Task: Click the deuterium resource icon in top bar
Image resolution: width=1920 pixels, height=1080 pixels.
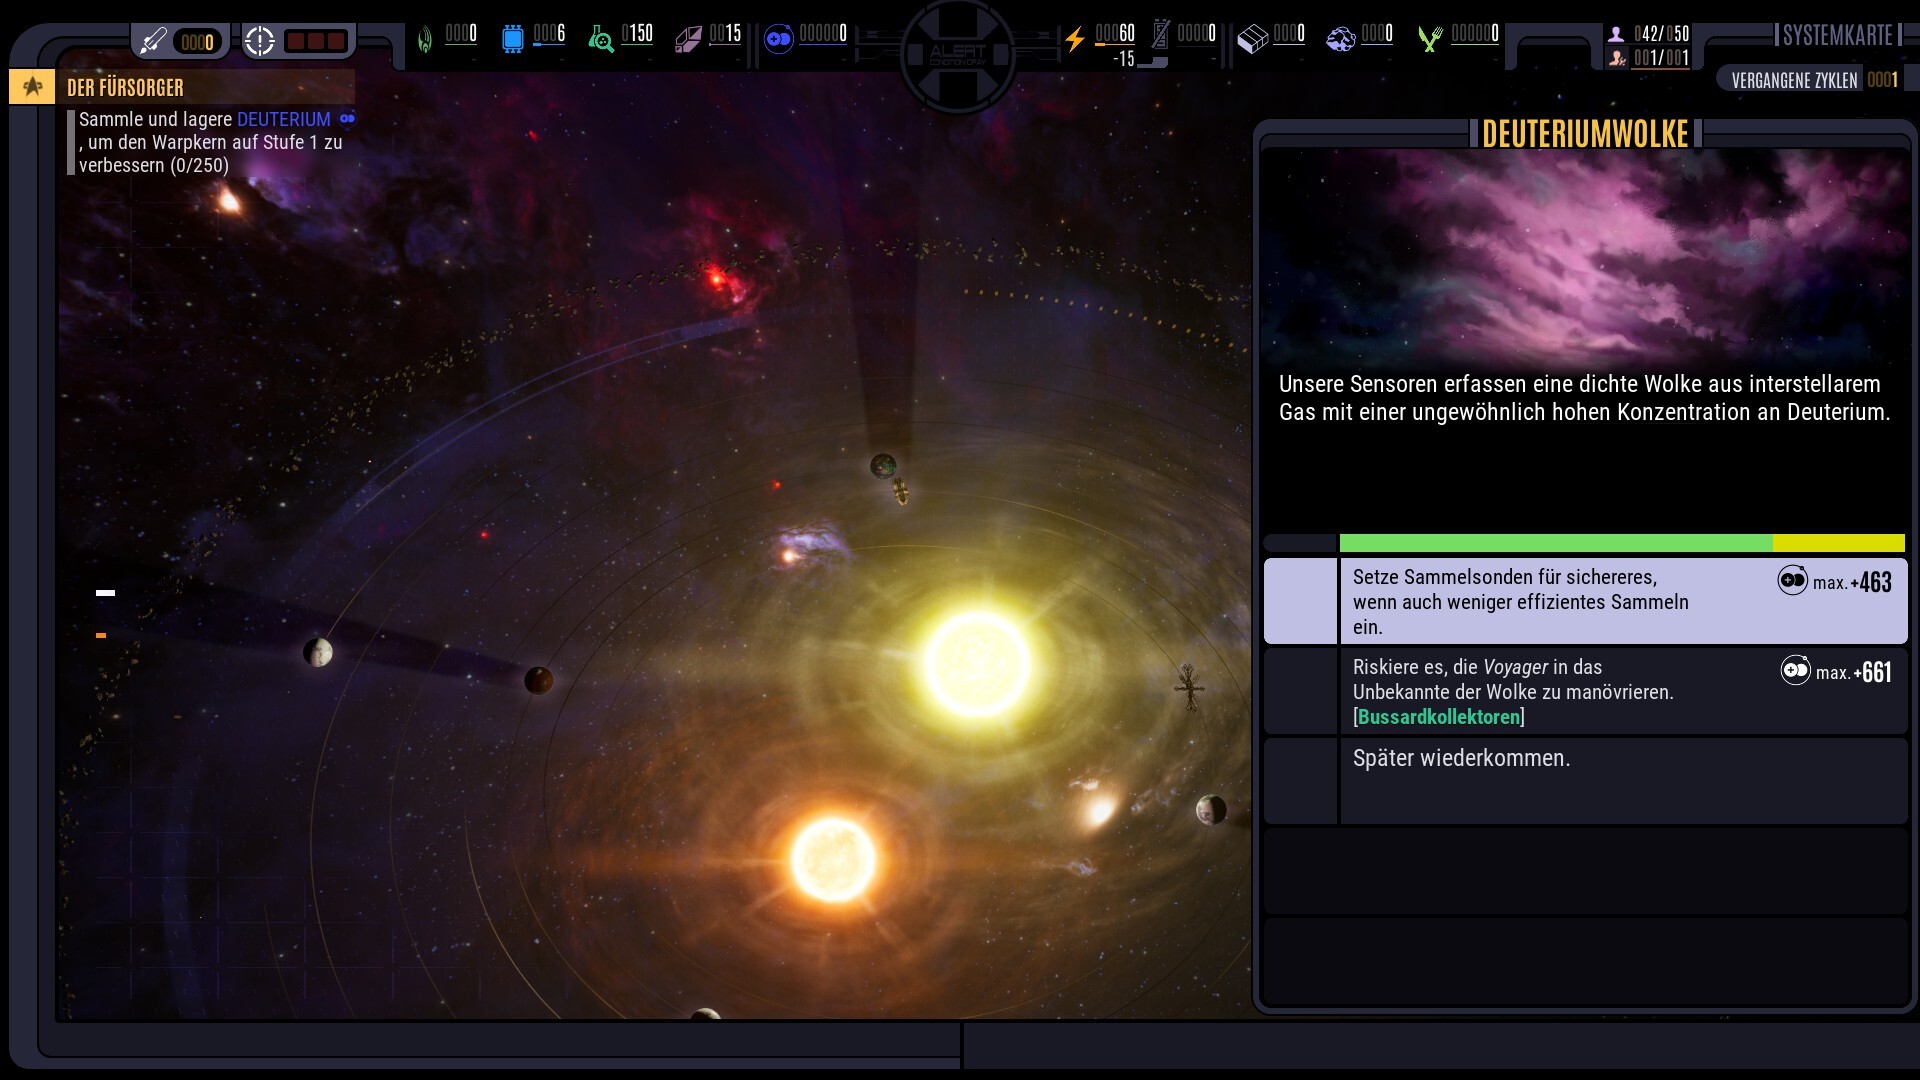Action: (778, 39)
